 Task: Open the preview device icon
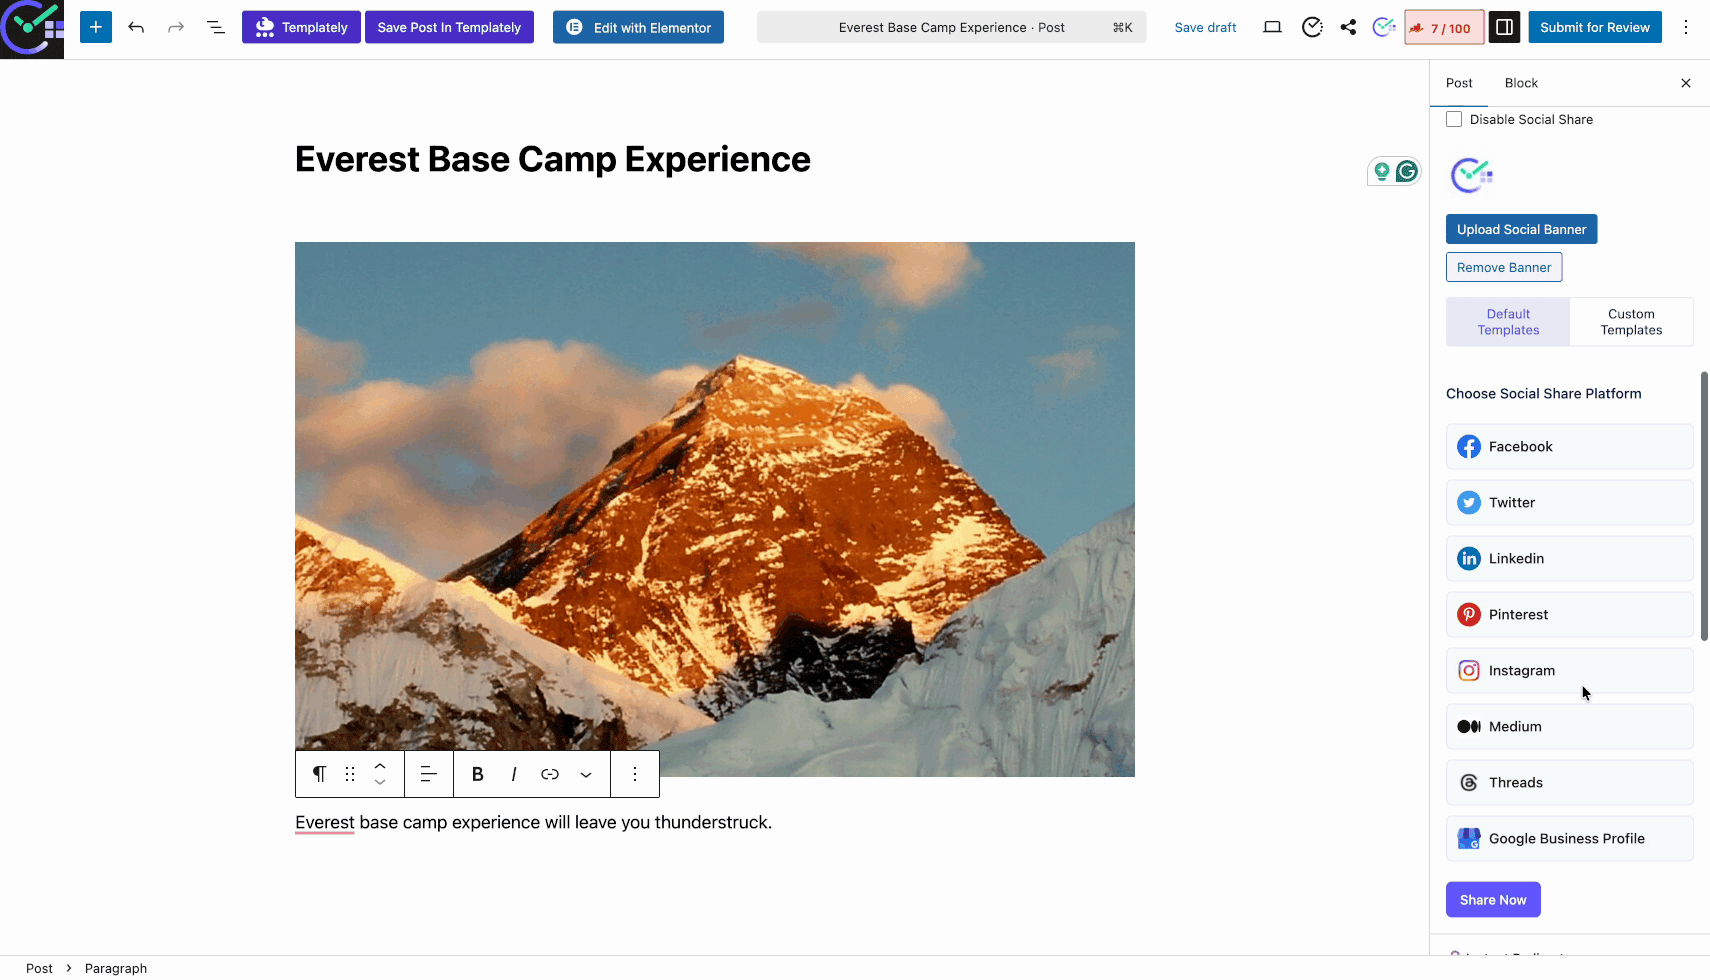point(1273,27)
